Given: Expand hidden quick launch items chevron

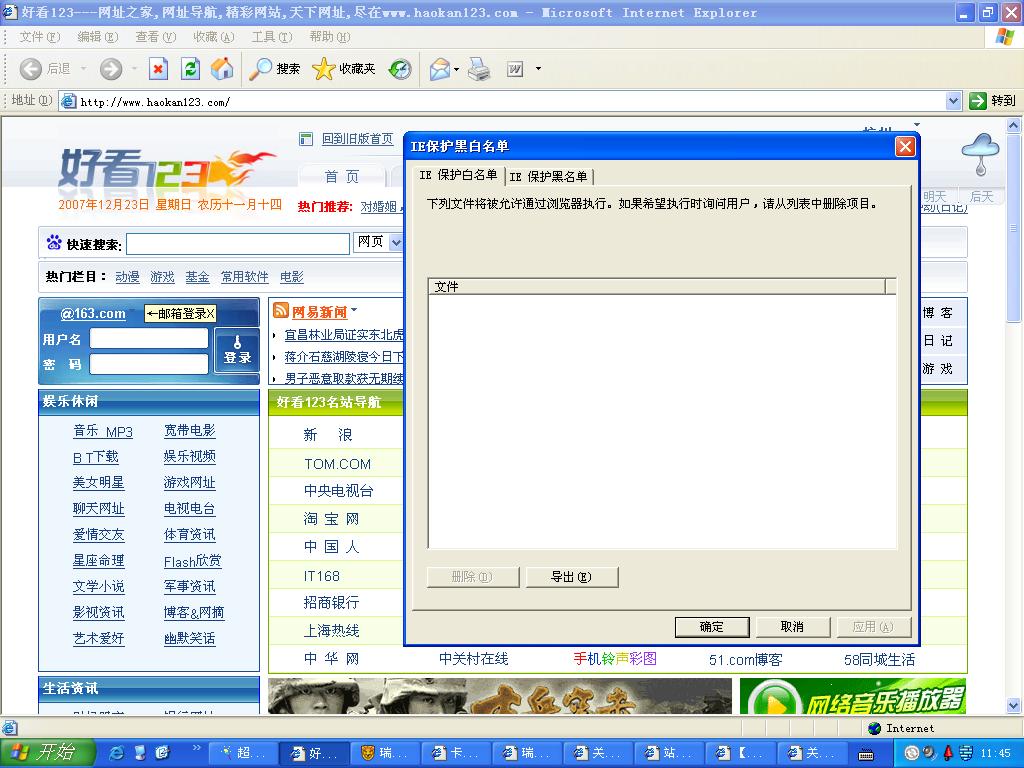Looking at the screenshot, I should 197,747.
